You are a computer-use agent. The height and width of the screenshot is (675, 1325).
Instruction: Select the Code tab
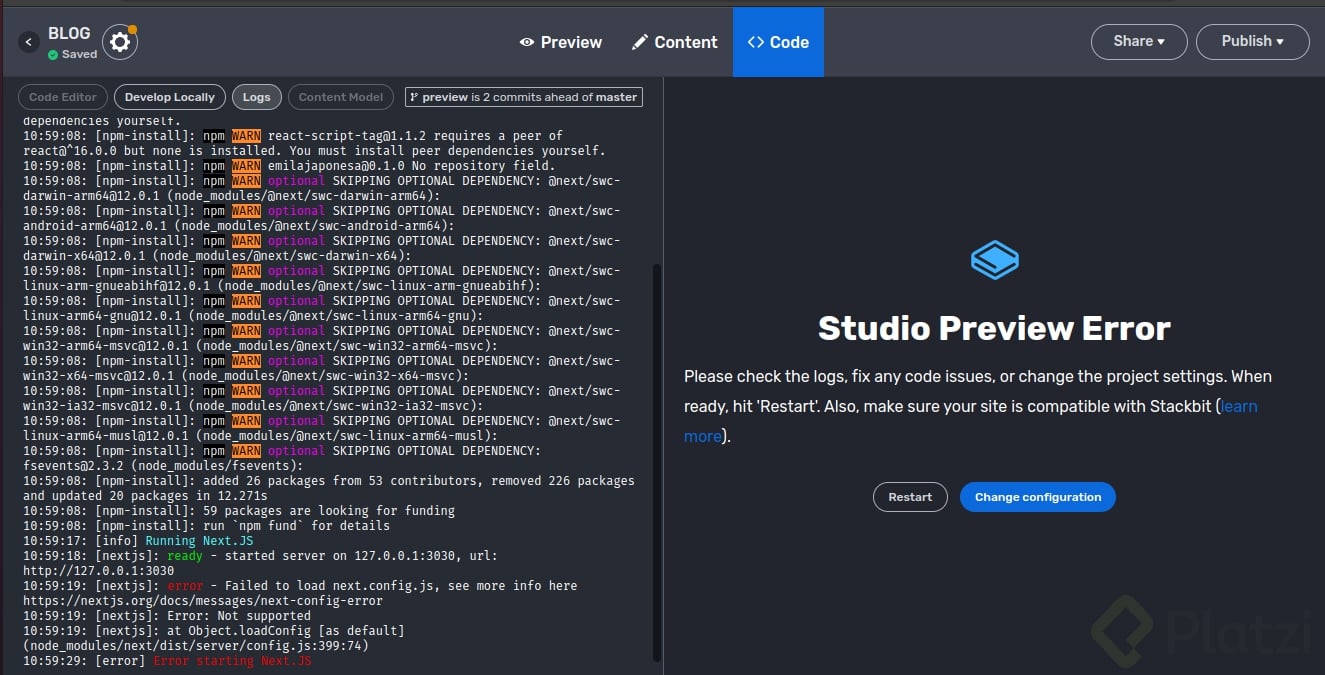coord(778,42)
